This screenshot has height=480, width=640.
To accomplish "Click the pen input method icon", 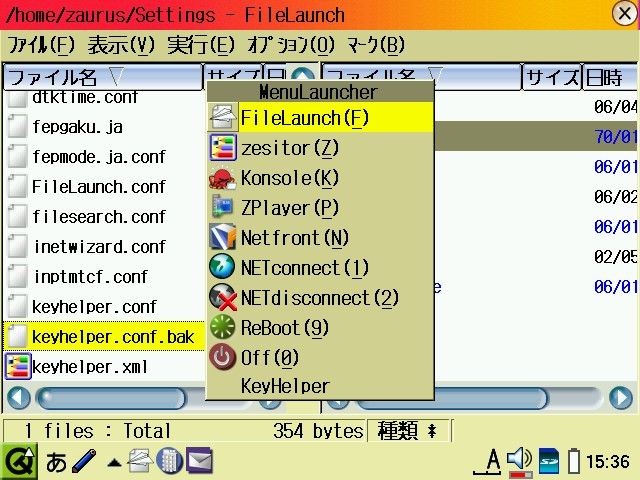I will tap(84, 461).
